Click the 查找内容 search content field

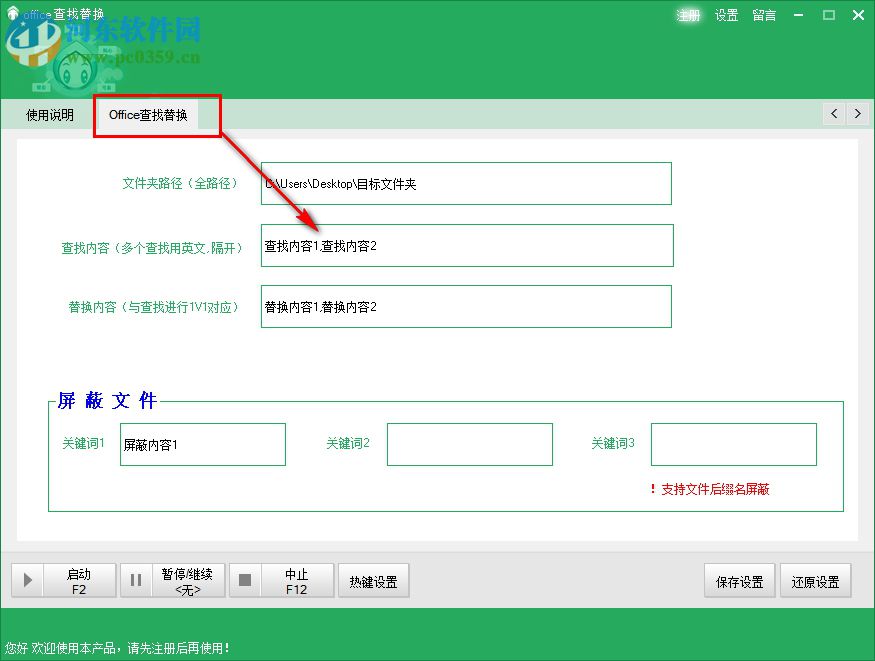pos(465,245)
